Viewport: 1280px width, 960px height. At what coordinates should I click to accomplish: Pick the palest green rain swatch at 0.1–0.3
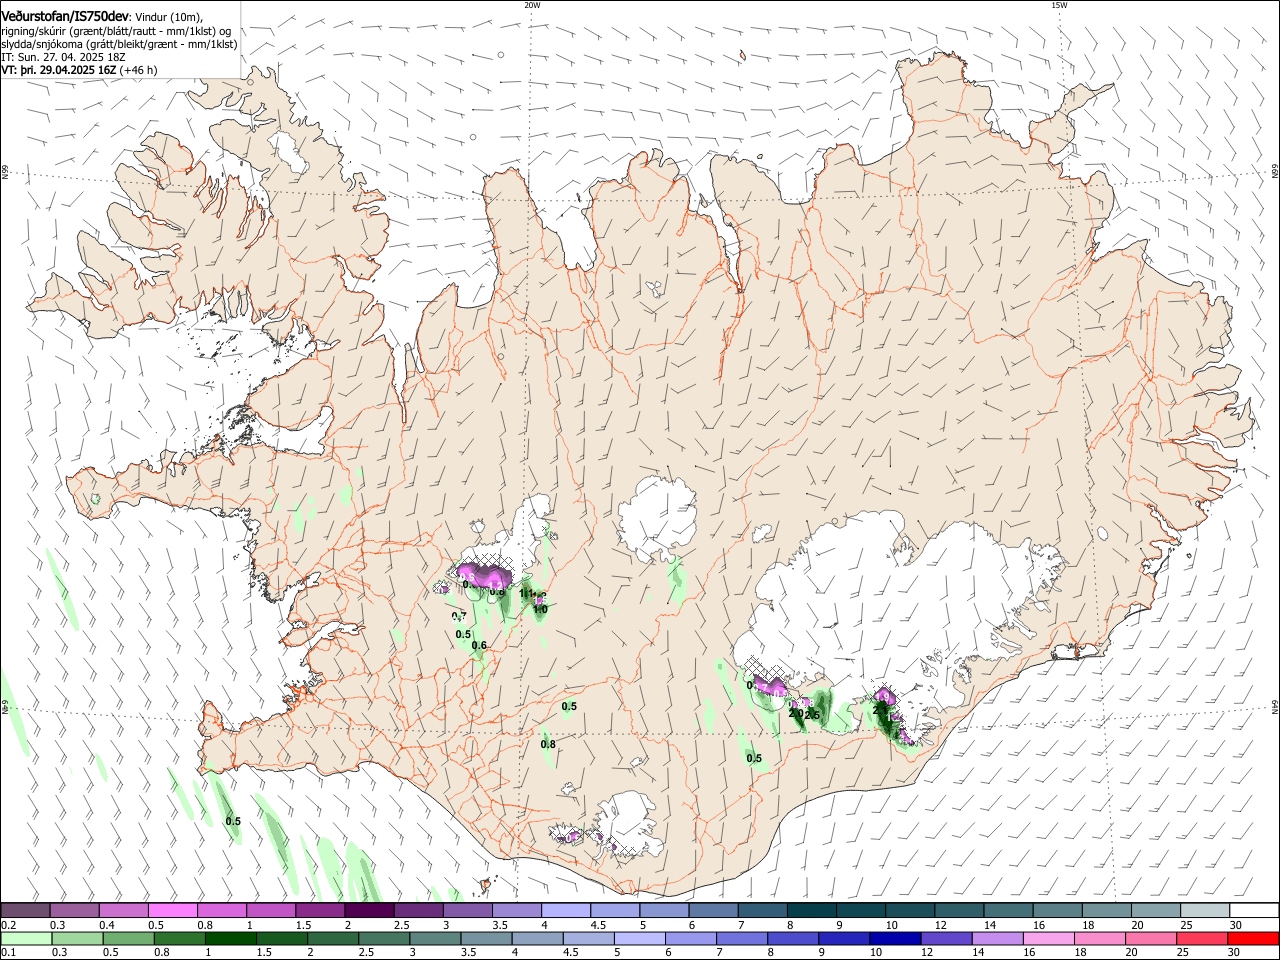point(26,939)
